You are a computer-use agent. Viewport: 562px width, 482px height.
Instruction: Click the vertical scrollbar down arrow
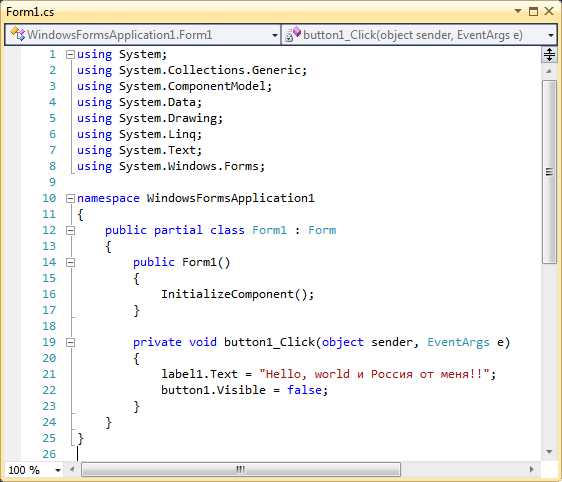pyautogui.click(x=549, y=452)
